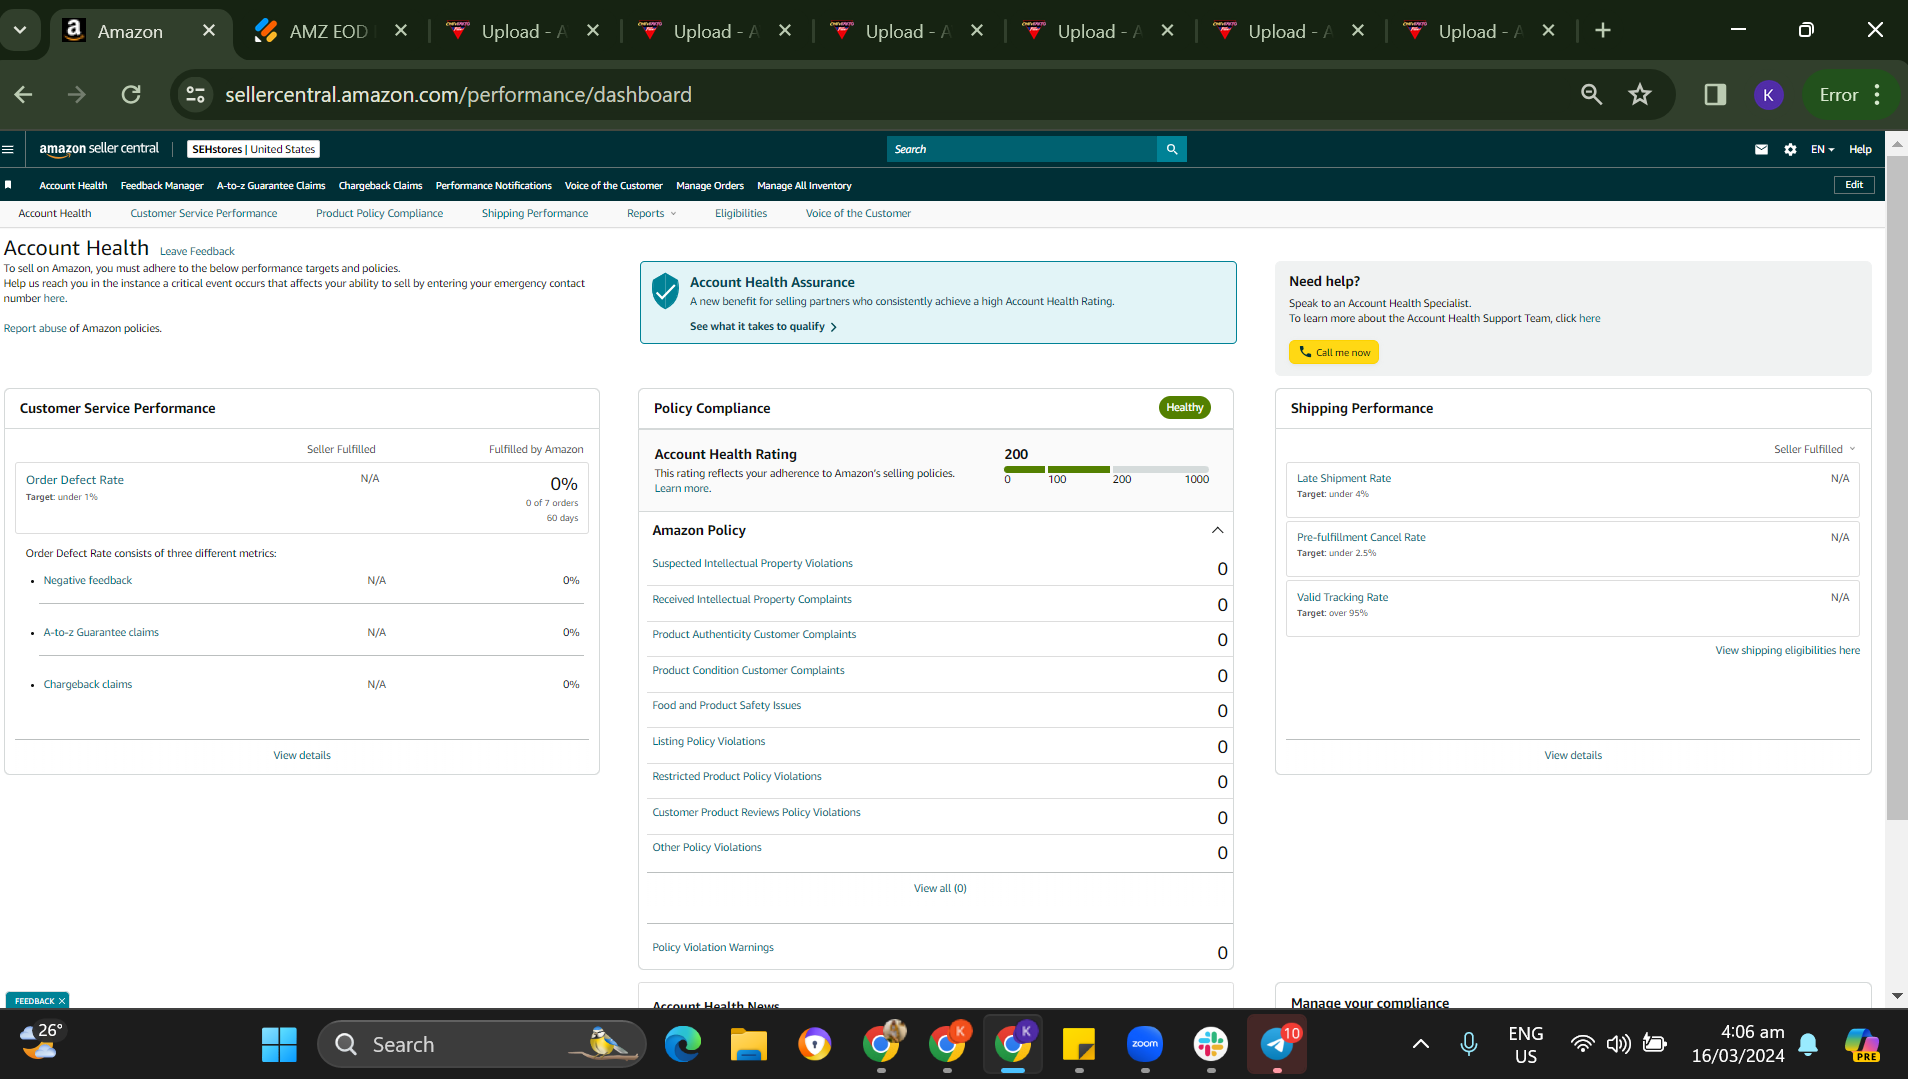Open the Valid Tracking Rate link
Screen dimensions: 1908x1079
1343,597
